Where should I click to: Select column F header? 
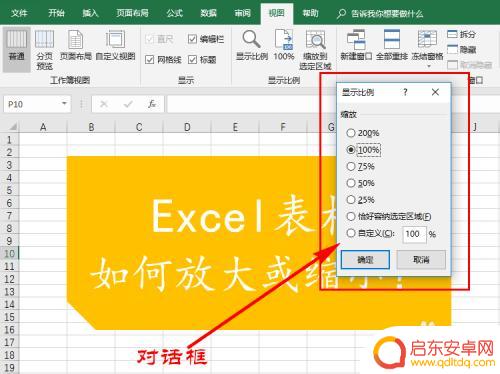tap(283, 127)
